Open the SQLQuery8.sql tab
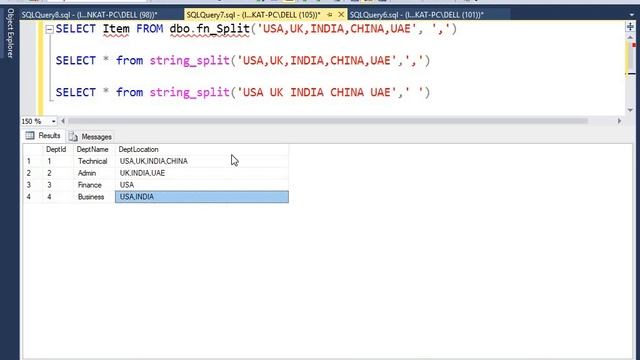Image resolution: width=640 pixels, height=360 pixels. pos(89,15)
